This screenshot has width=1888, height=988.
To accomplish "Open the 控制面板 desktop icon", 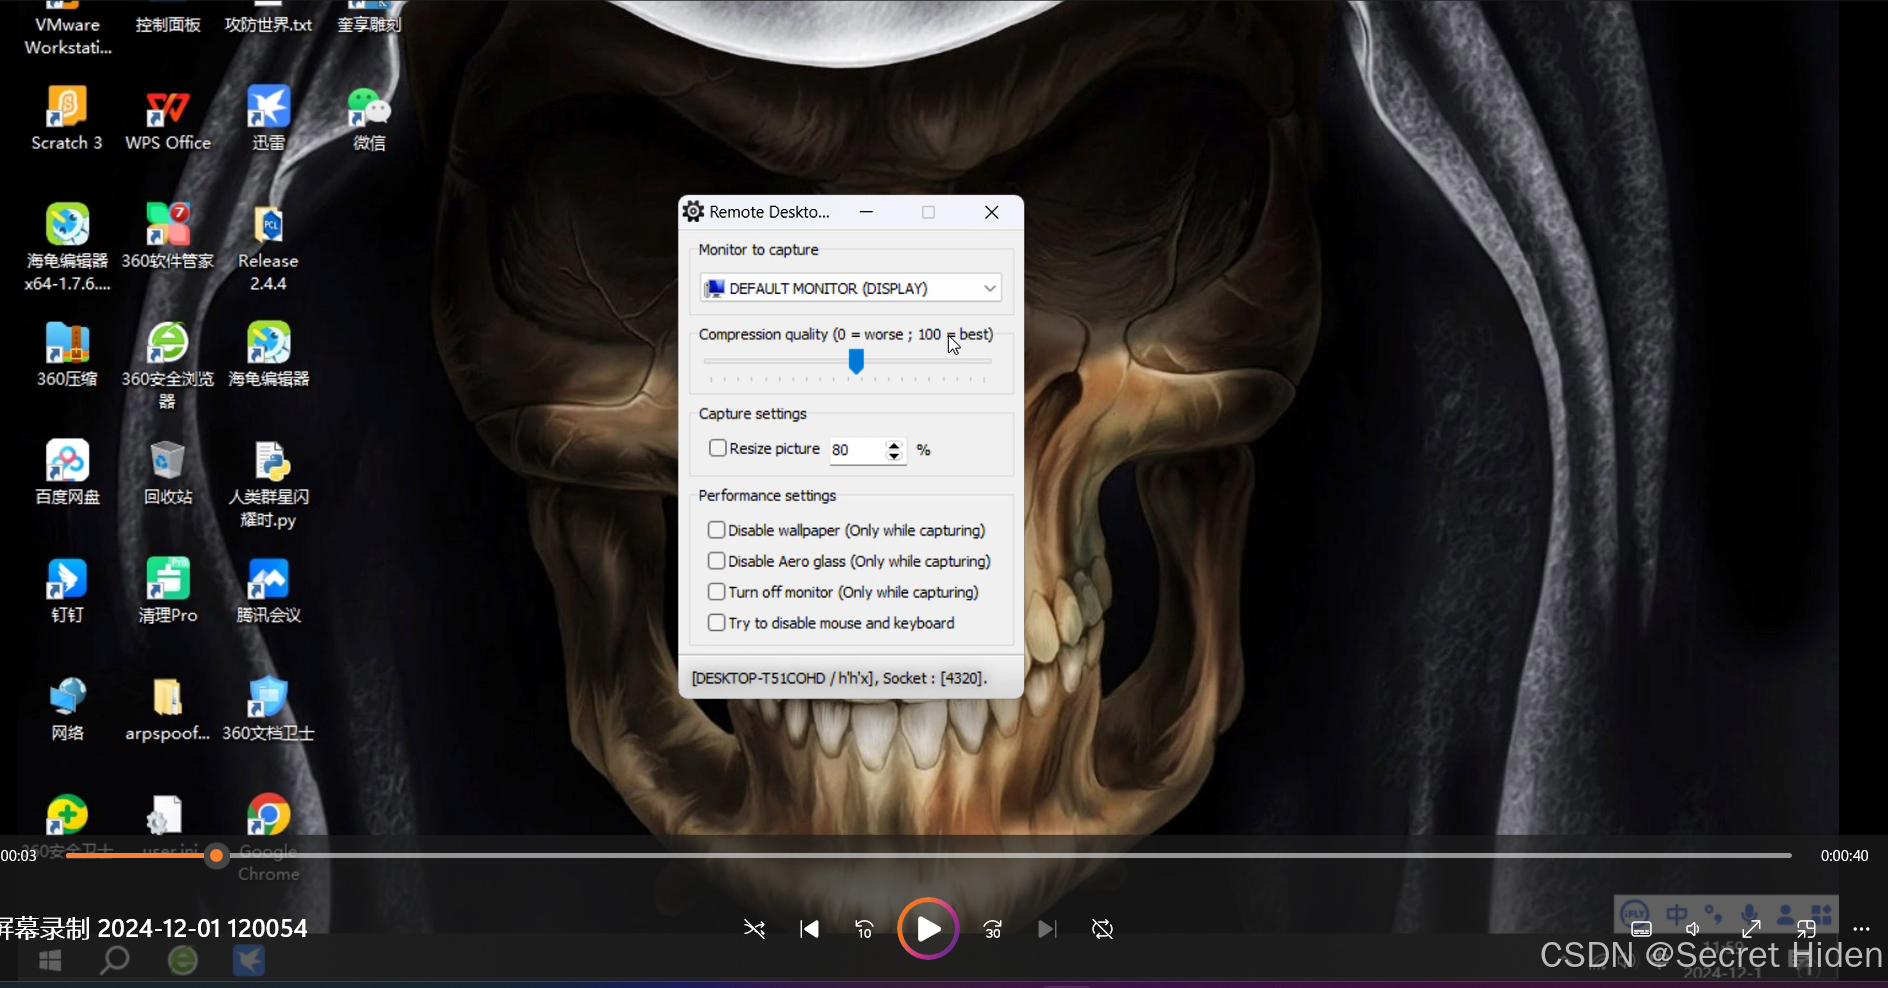I will click(x=168, y=18).
